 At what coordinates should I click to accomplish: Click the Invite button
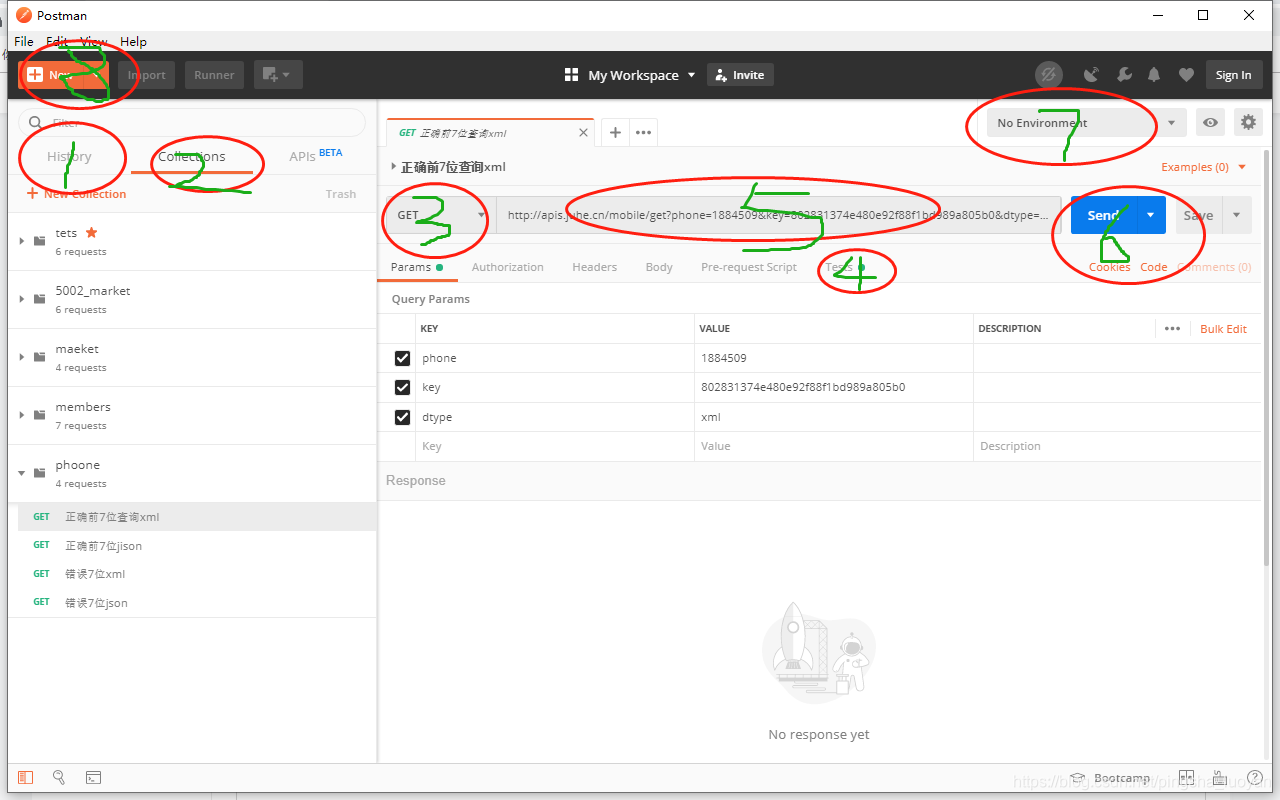[x=740, y=75]
